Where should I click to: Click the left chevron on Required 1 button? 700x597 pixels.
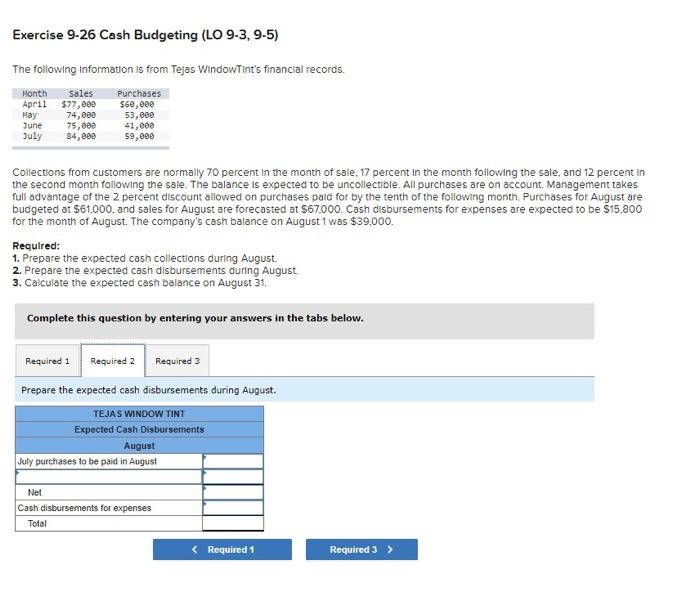click(x=194, y=549)
